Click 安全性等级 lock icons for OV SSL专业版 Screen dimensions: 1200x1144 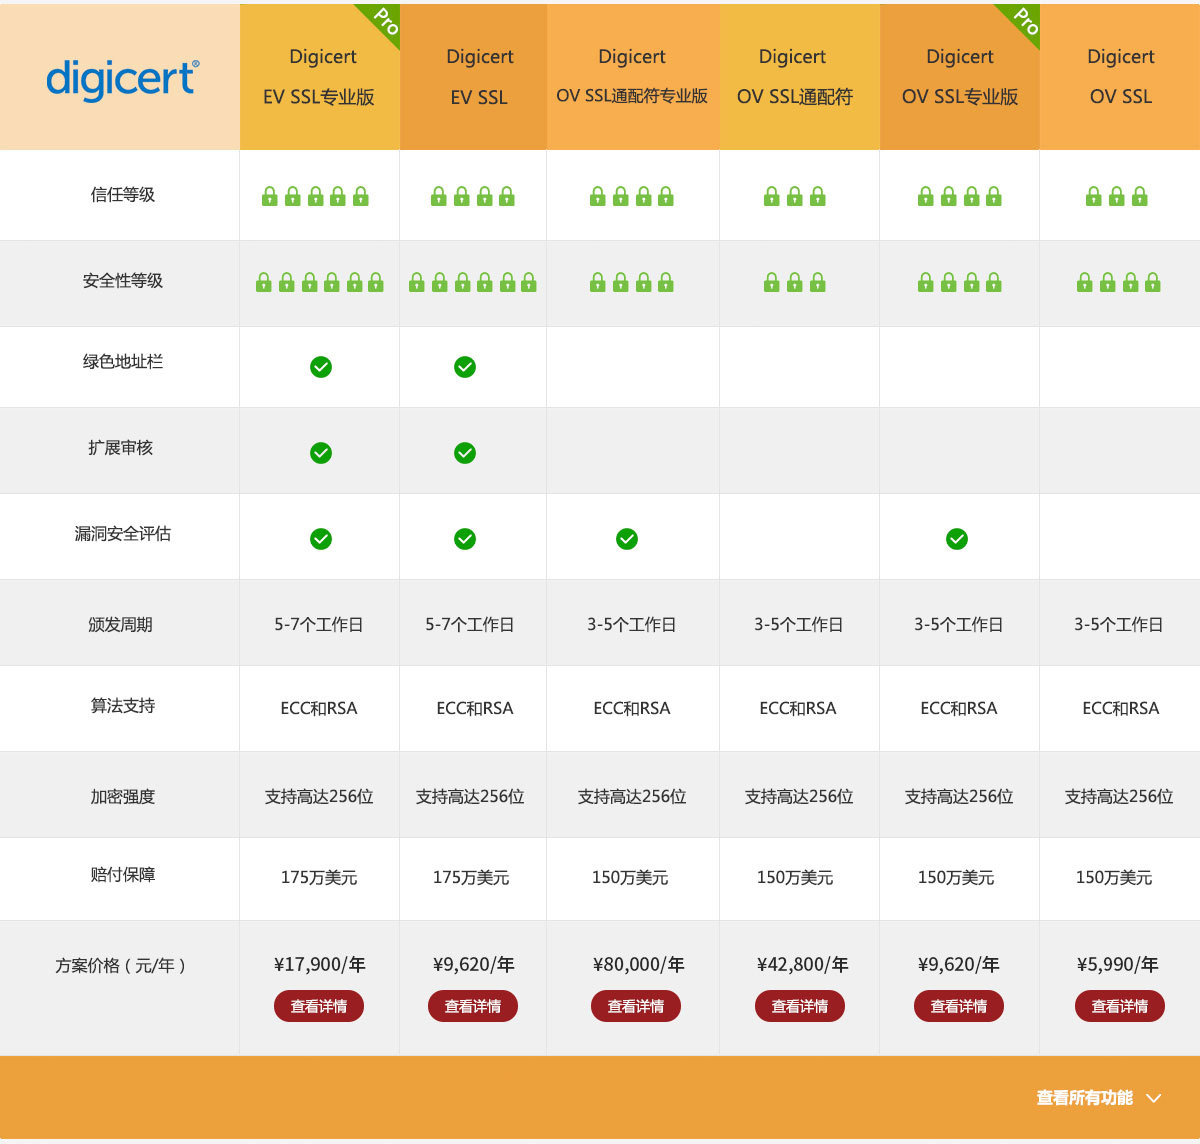tap(960, 282)
